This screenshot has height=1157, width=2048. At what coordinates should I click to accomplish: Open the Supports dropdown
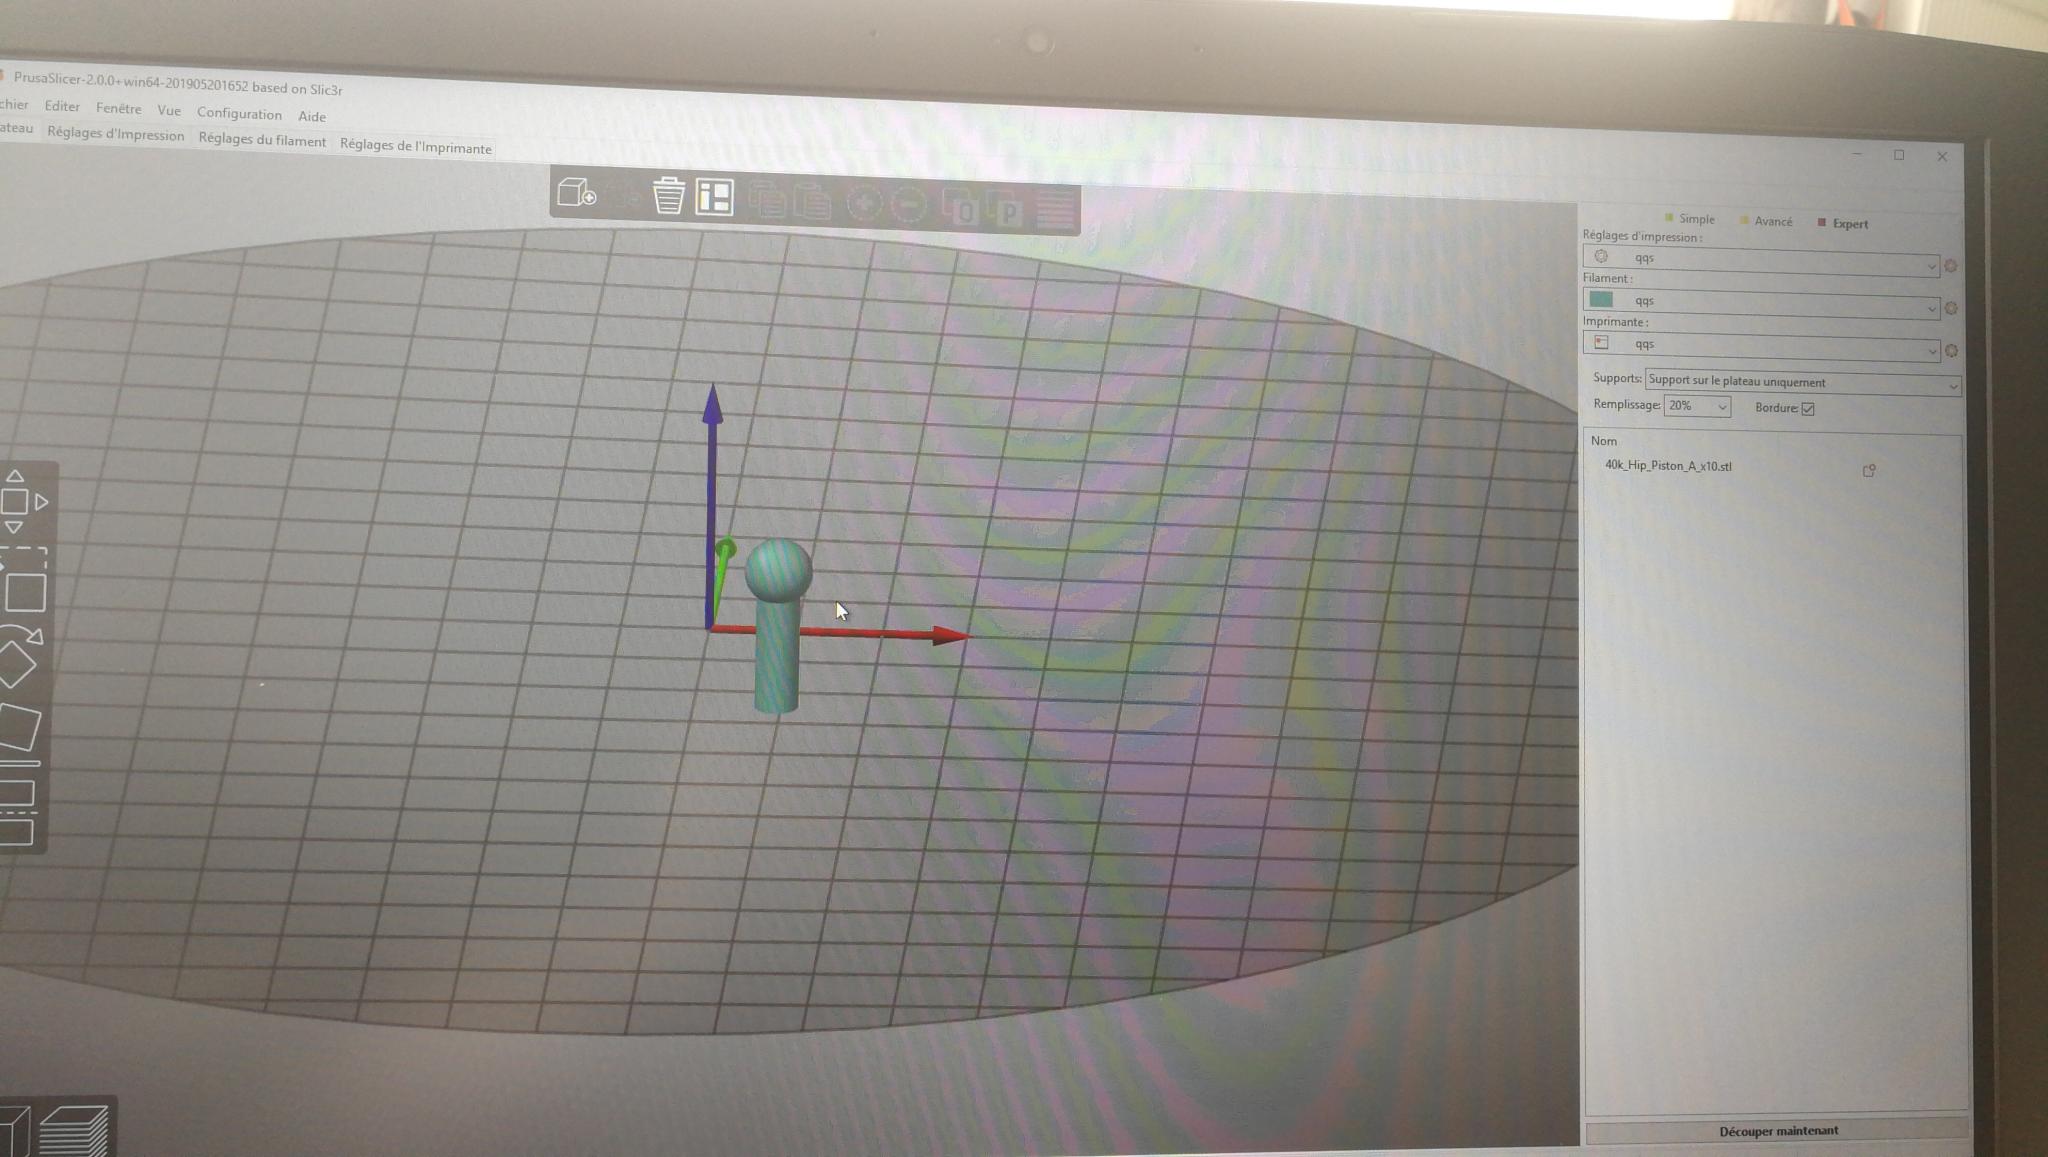[1802, 382]
